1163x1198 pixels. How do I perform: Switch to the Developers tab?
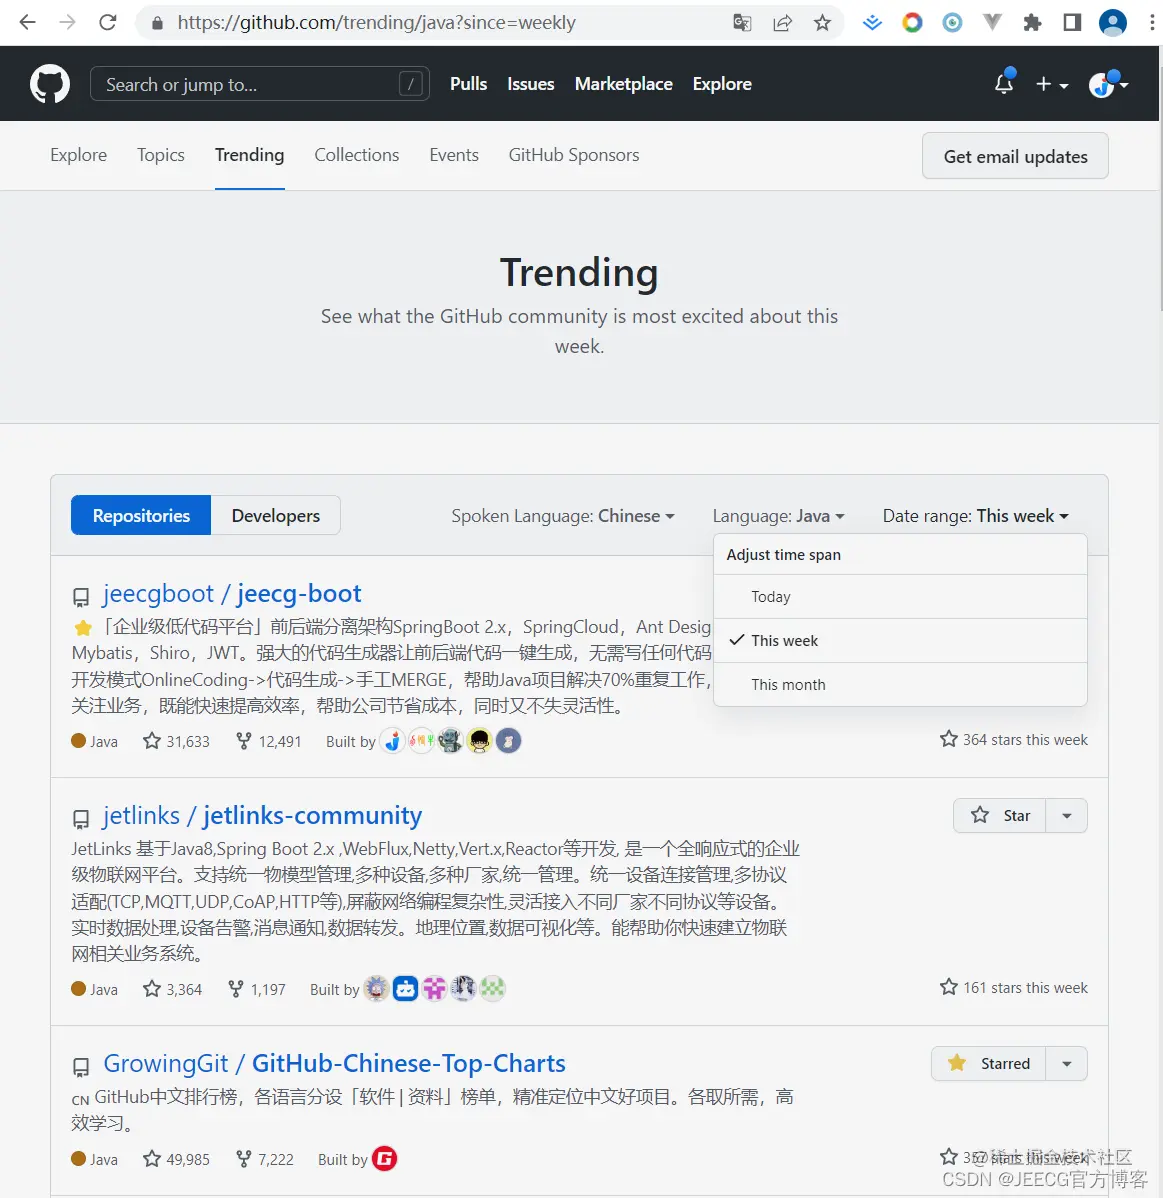[x=275, y=515]
